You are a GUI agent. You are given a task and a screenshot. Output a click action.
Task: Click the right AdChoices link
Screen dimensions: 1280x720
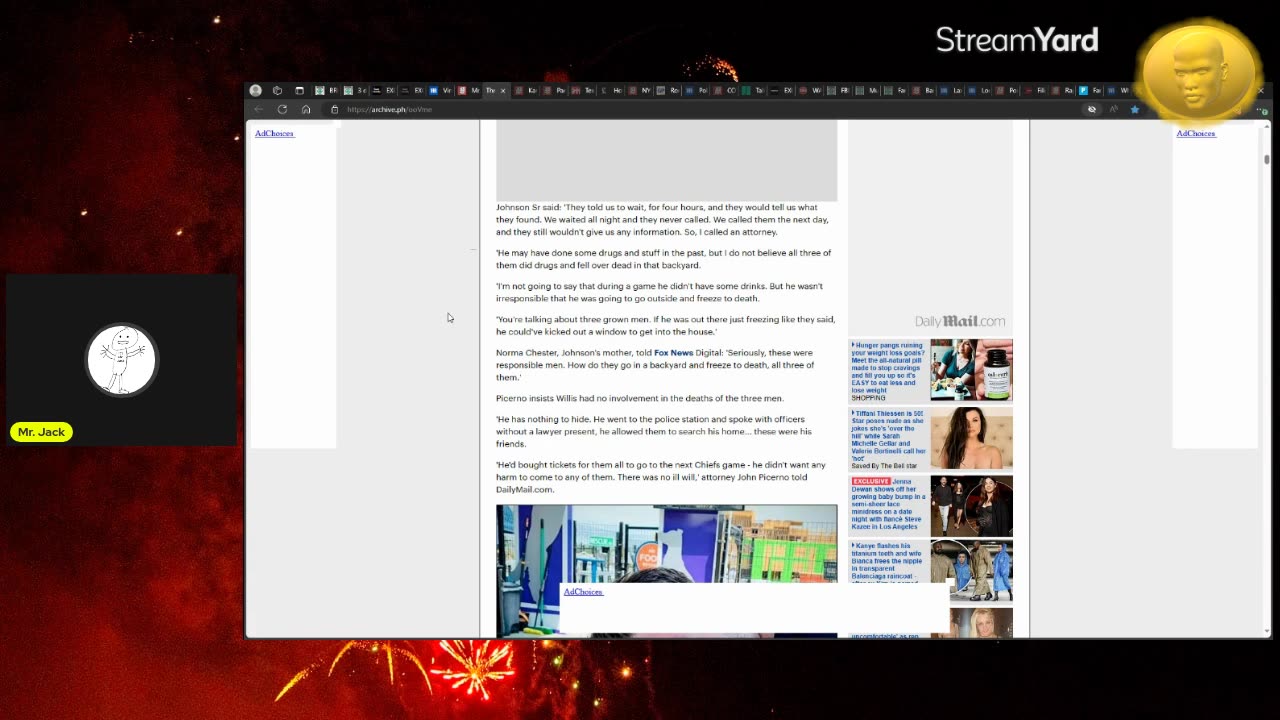pyautogui.click(x=1196, y=133)
